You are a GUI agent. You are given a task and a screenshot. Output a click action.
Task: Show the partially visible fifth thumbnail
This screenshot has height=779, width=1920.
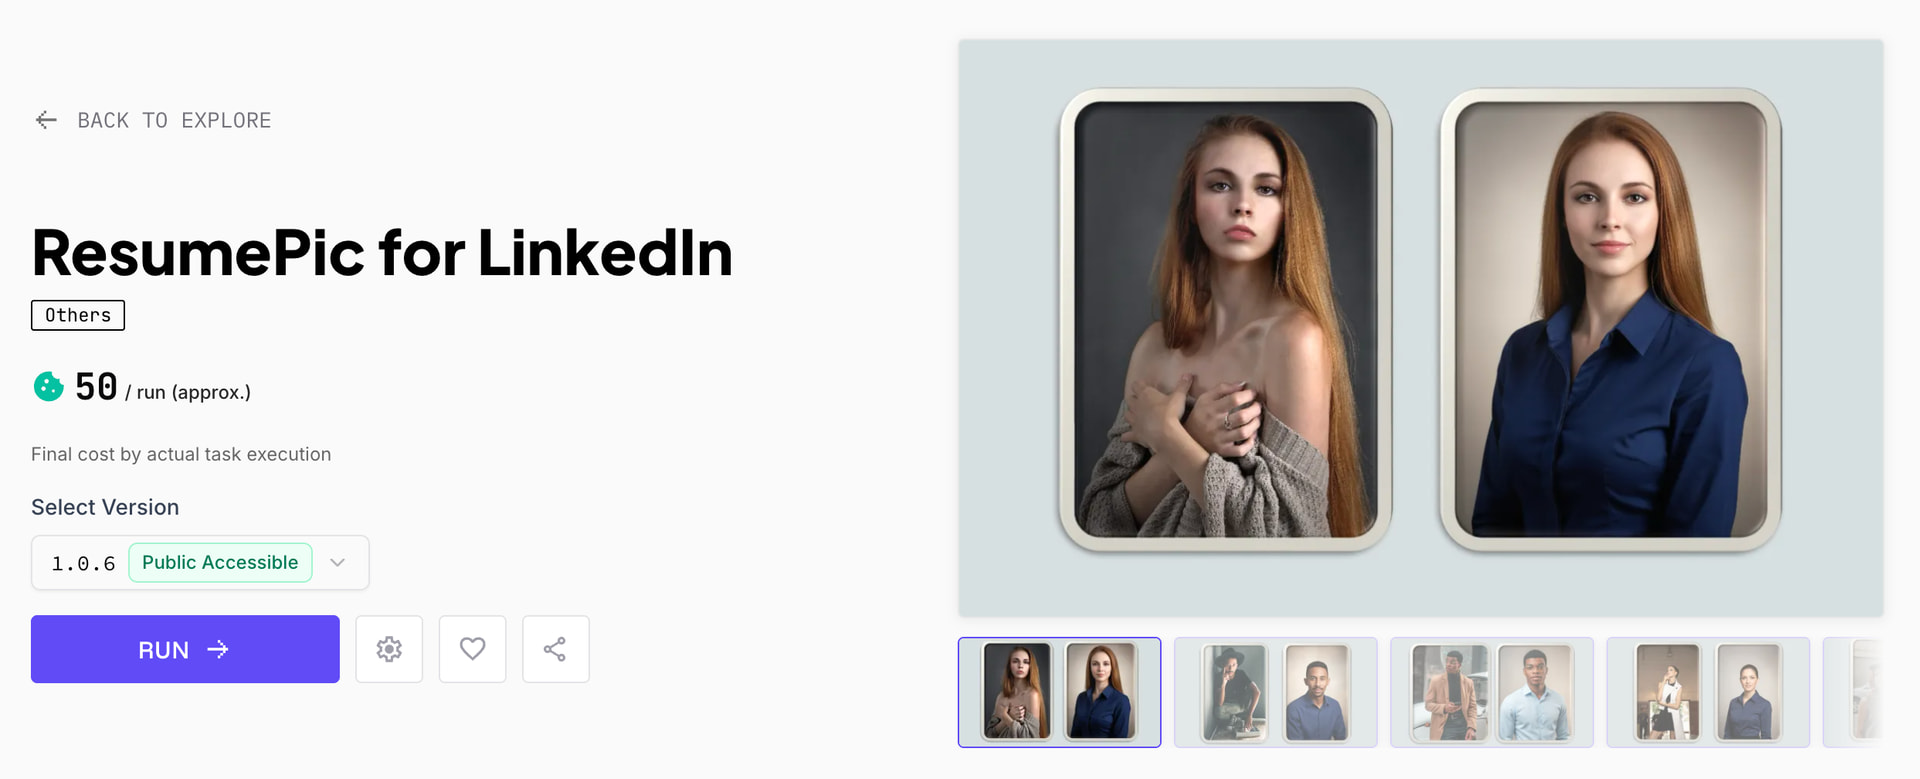click(x=1853, y=692)
